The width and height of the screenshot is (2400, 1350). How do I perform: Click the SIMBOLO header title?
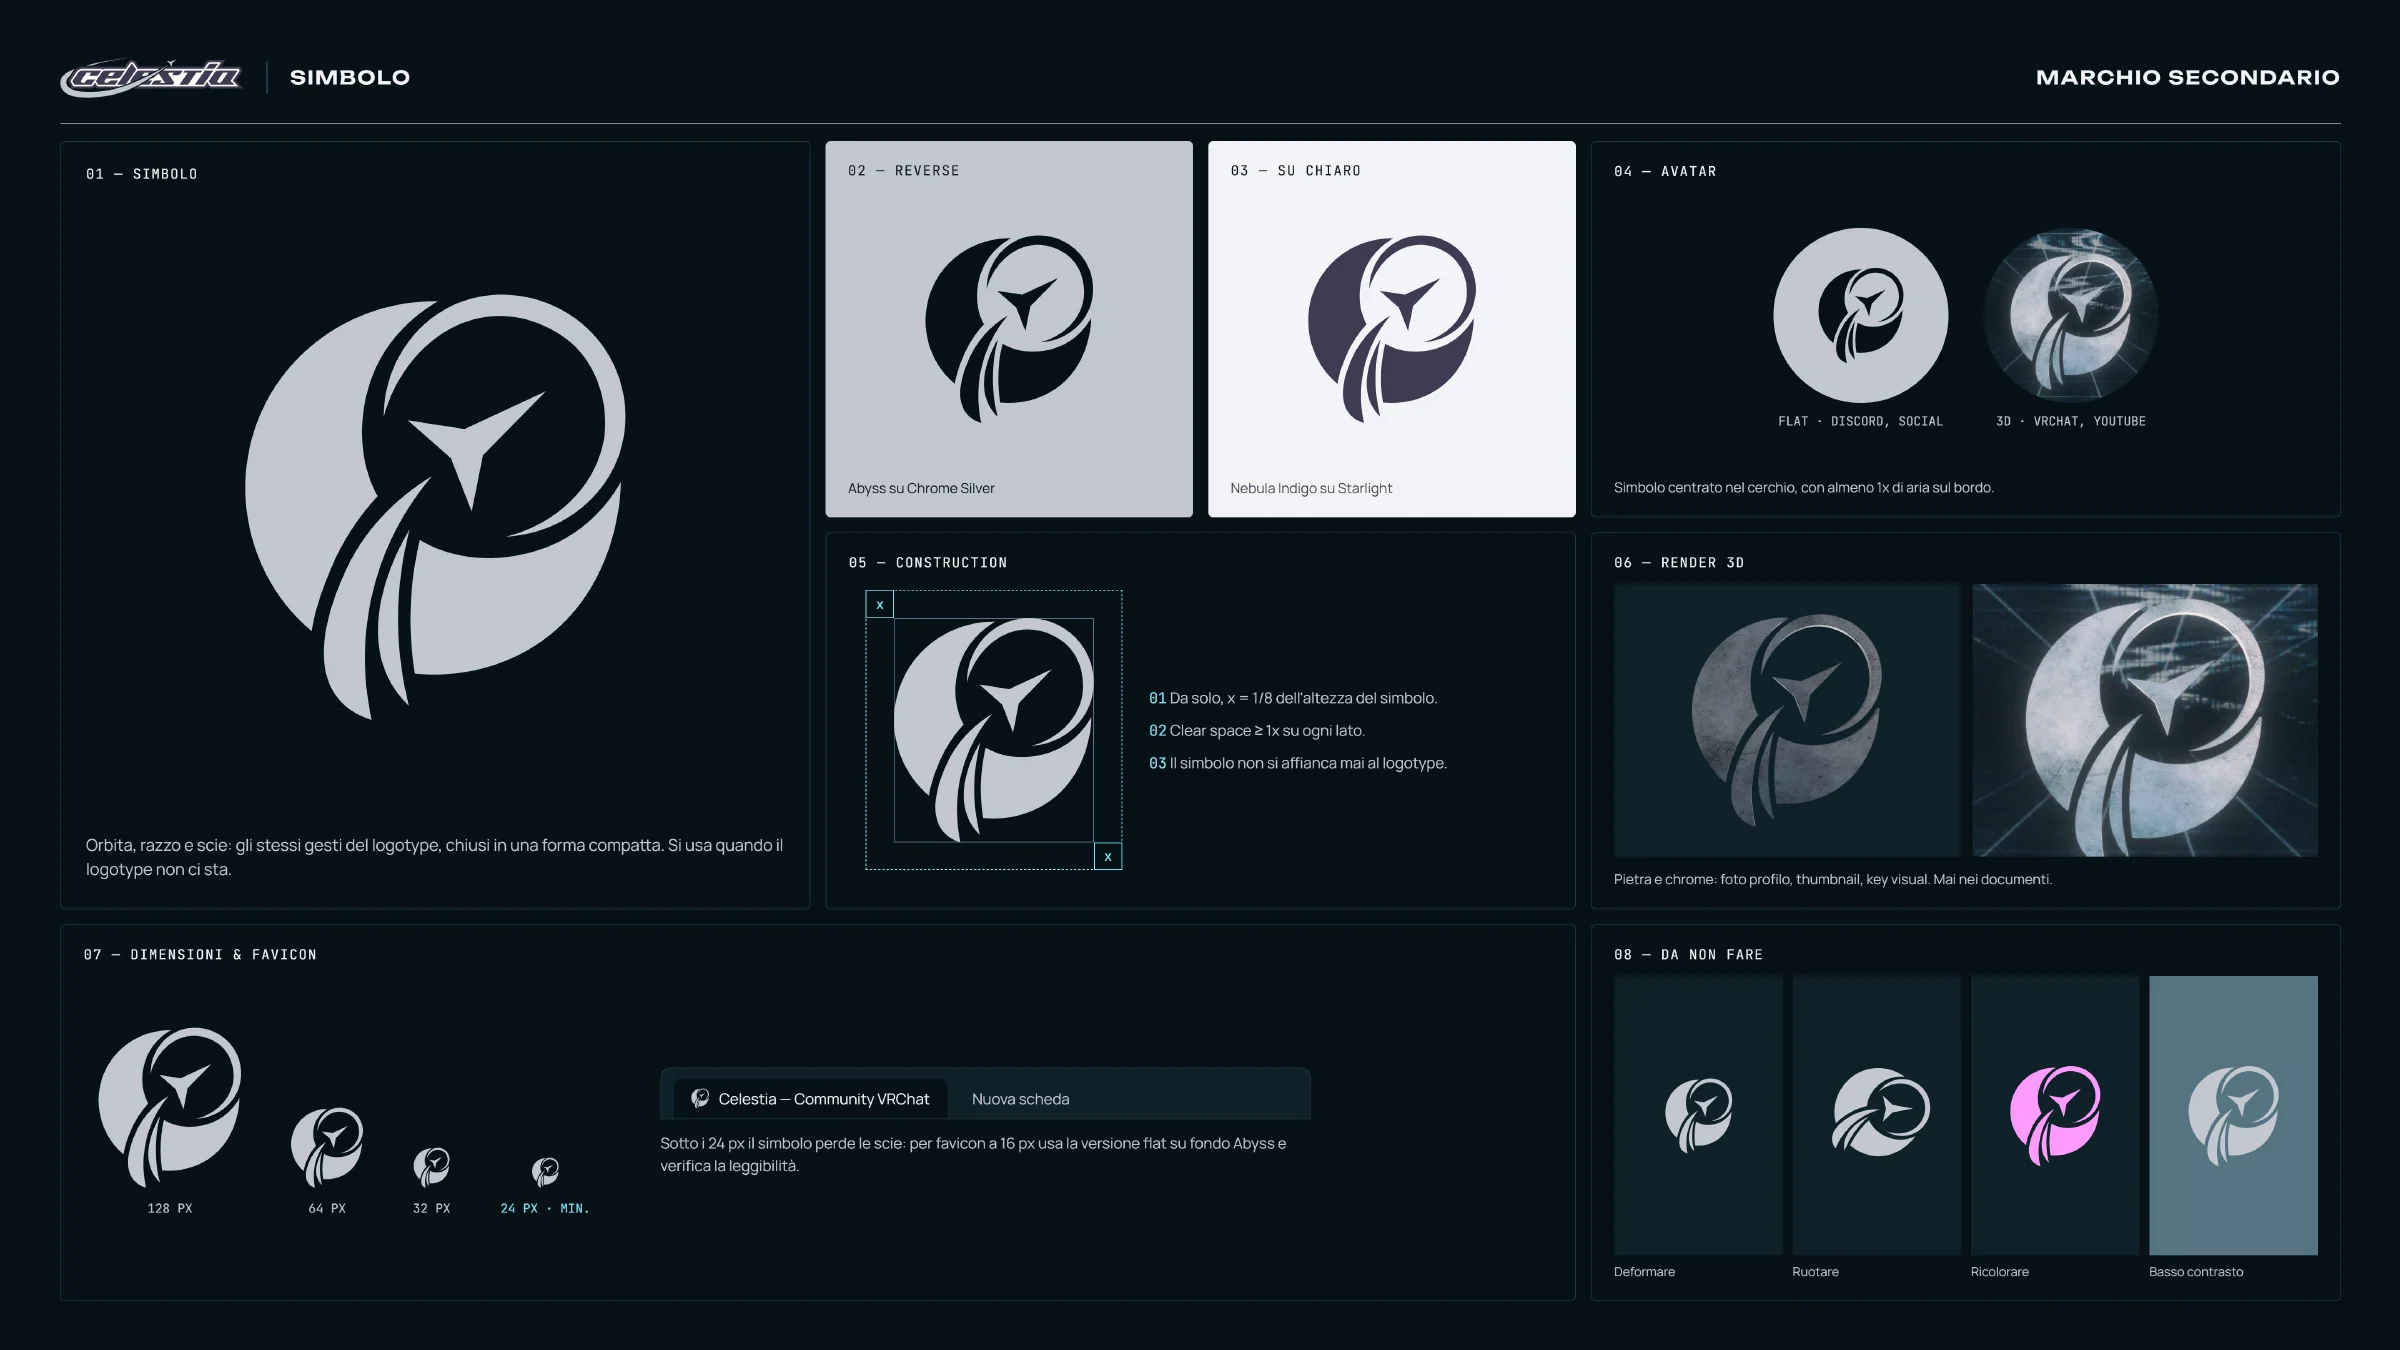(x=350, y=77)
